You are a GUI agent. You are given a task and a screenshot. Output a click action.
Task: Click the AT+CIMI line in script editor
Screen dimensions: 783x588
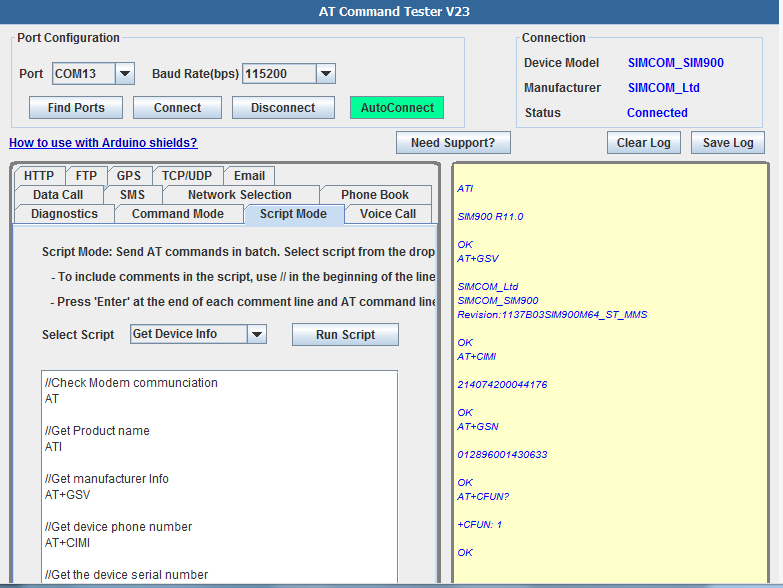pos(67,543)
